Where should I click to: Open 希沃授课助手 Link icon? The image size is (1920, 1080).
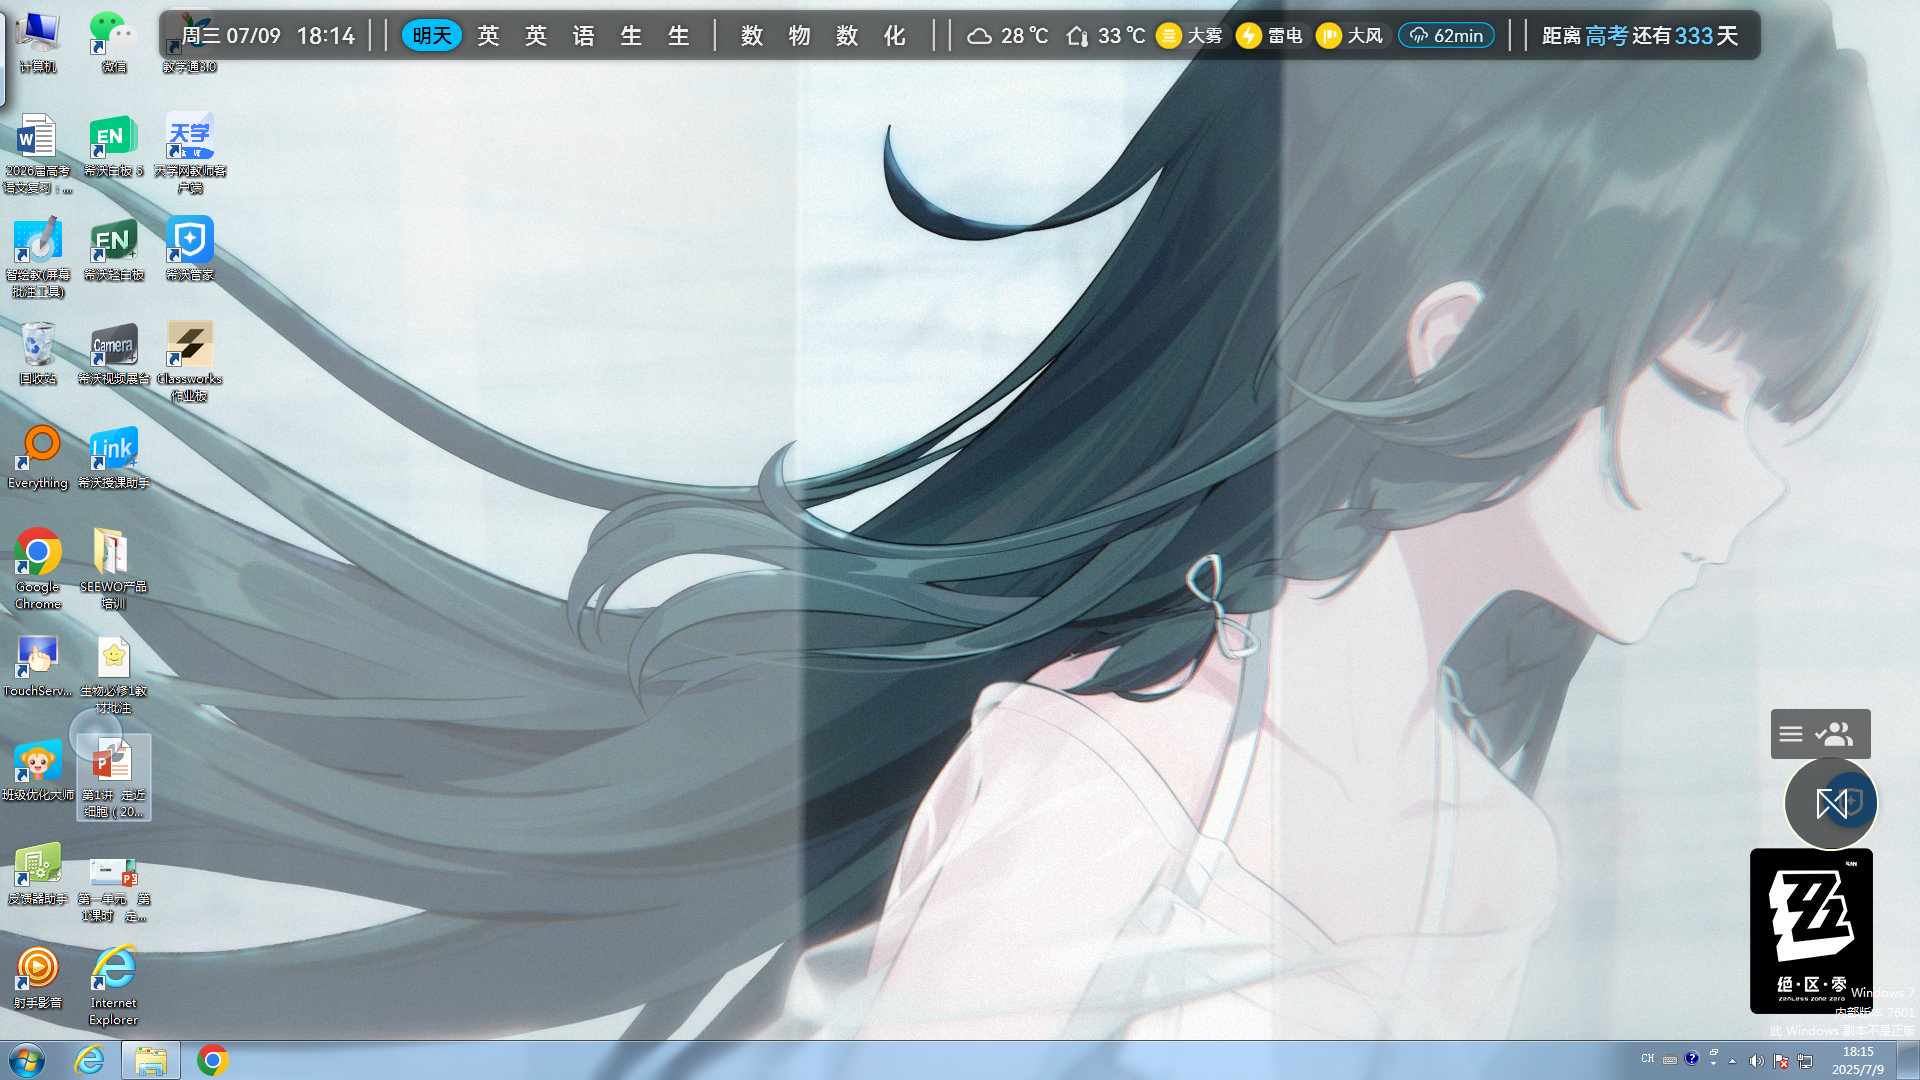click(114, 458)
